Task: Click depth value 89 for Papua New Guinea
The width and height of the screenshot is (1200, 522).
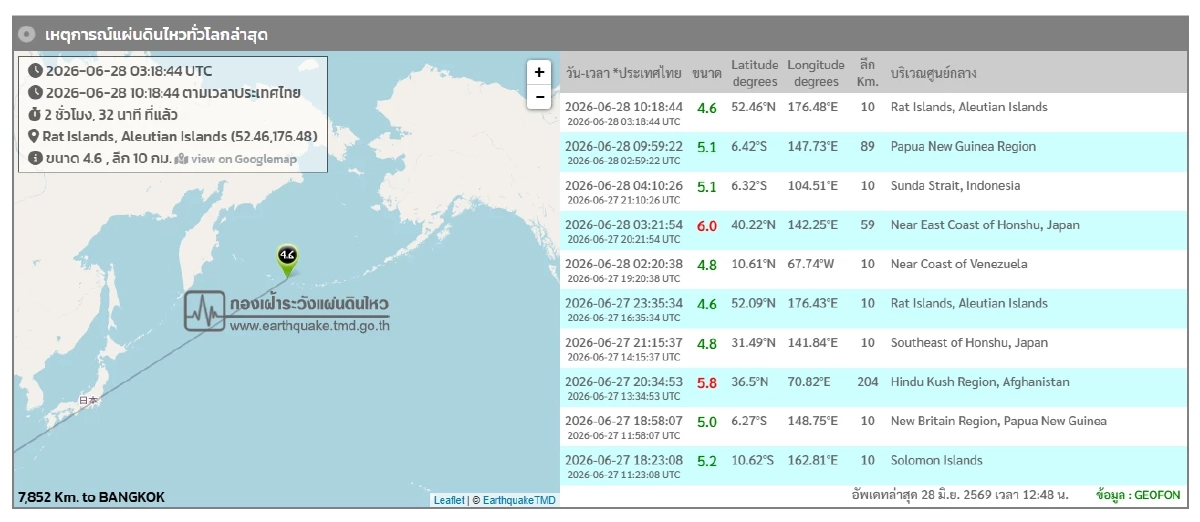Action: [x=867, y=146]
